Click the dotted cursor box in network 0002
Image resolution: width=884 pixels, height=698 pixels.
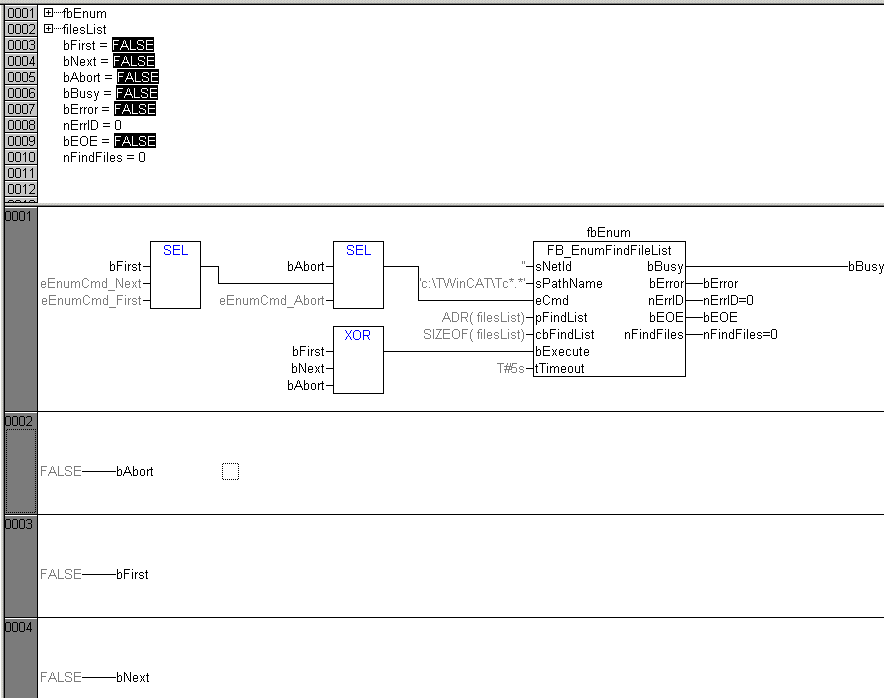[x=231, y=471]
